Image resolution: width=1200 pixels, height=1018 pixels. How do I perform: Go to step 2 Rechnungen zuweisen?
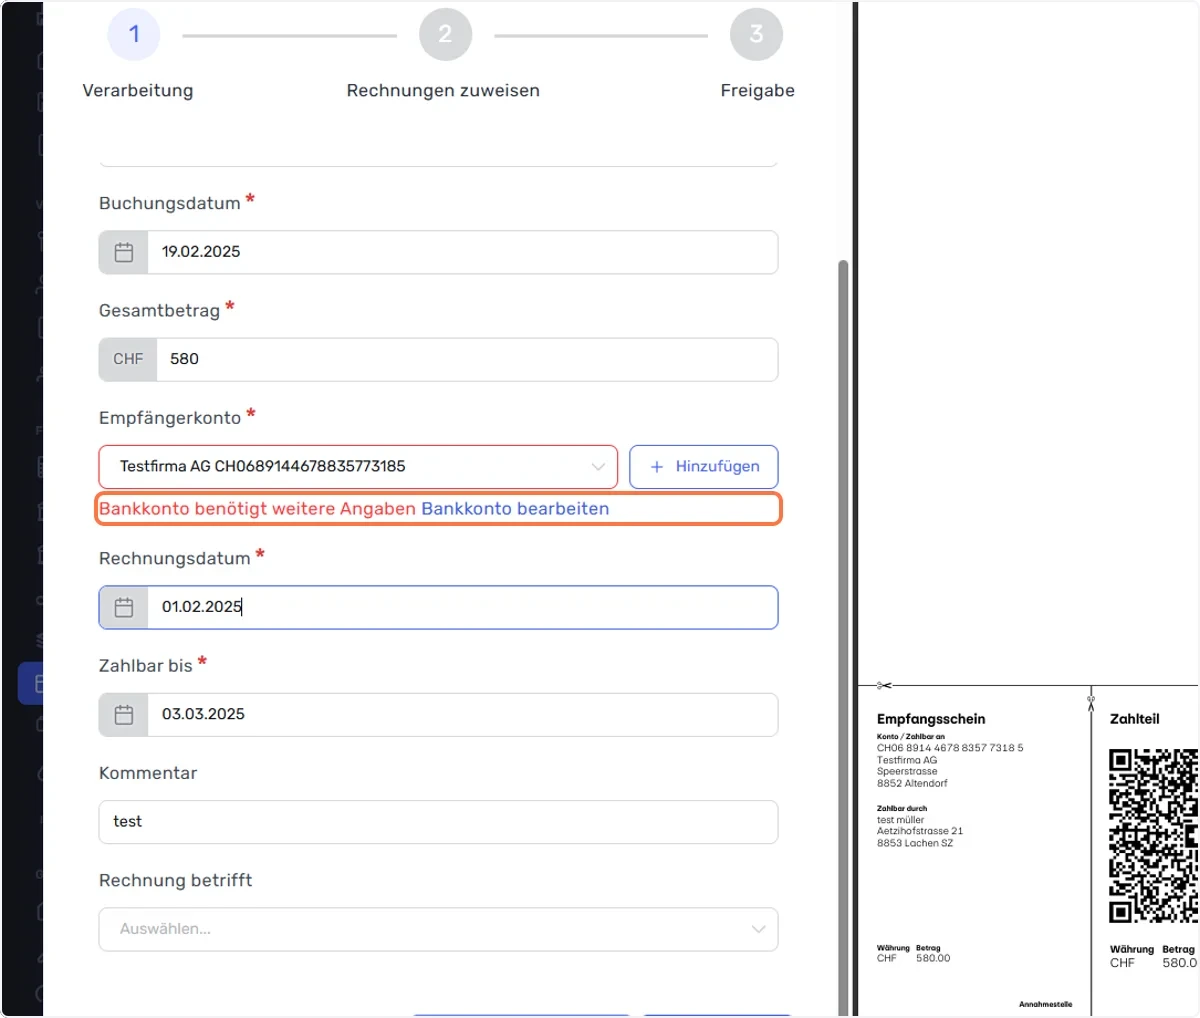click(445, 35)
